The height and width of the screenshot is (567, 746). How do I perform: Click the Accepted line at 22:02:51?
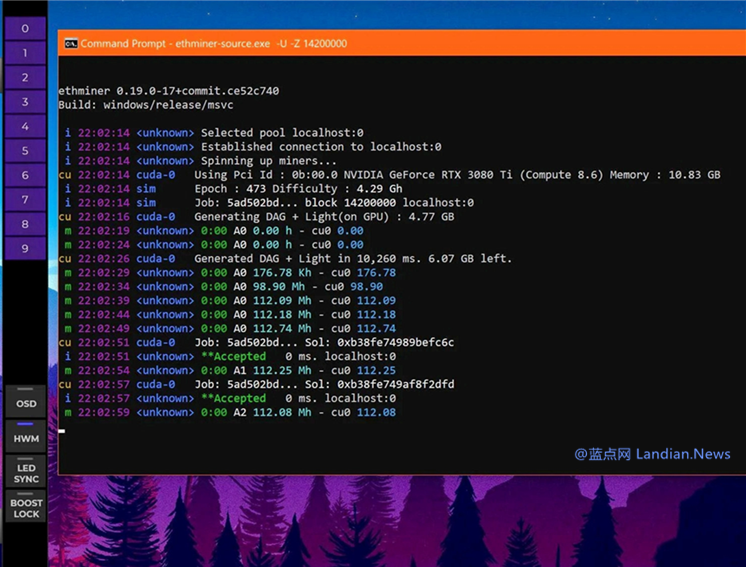coord(230,356)
